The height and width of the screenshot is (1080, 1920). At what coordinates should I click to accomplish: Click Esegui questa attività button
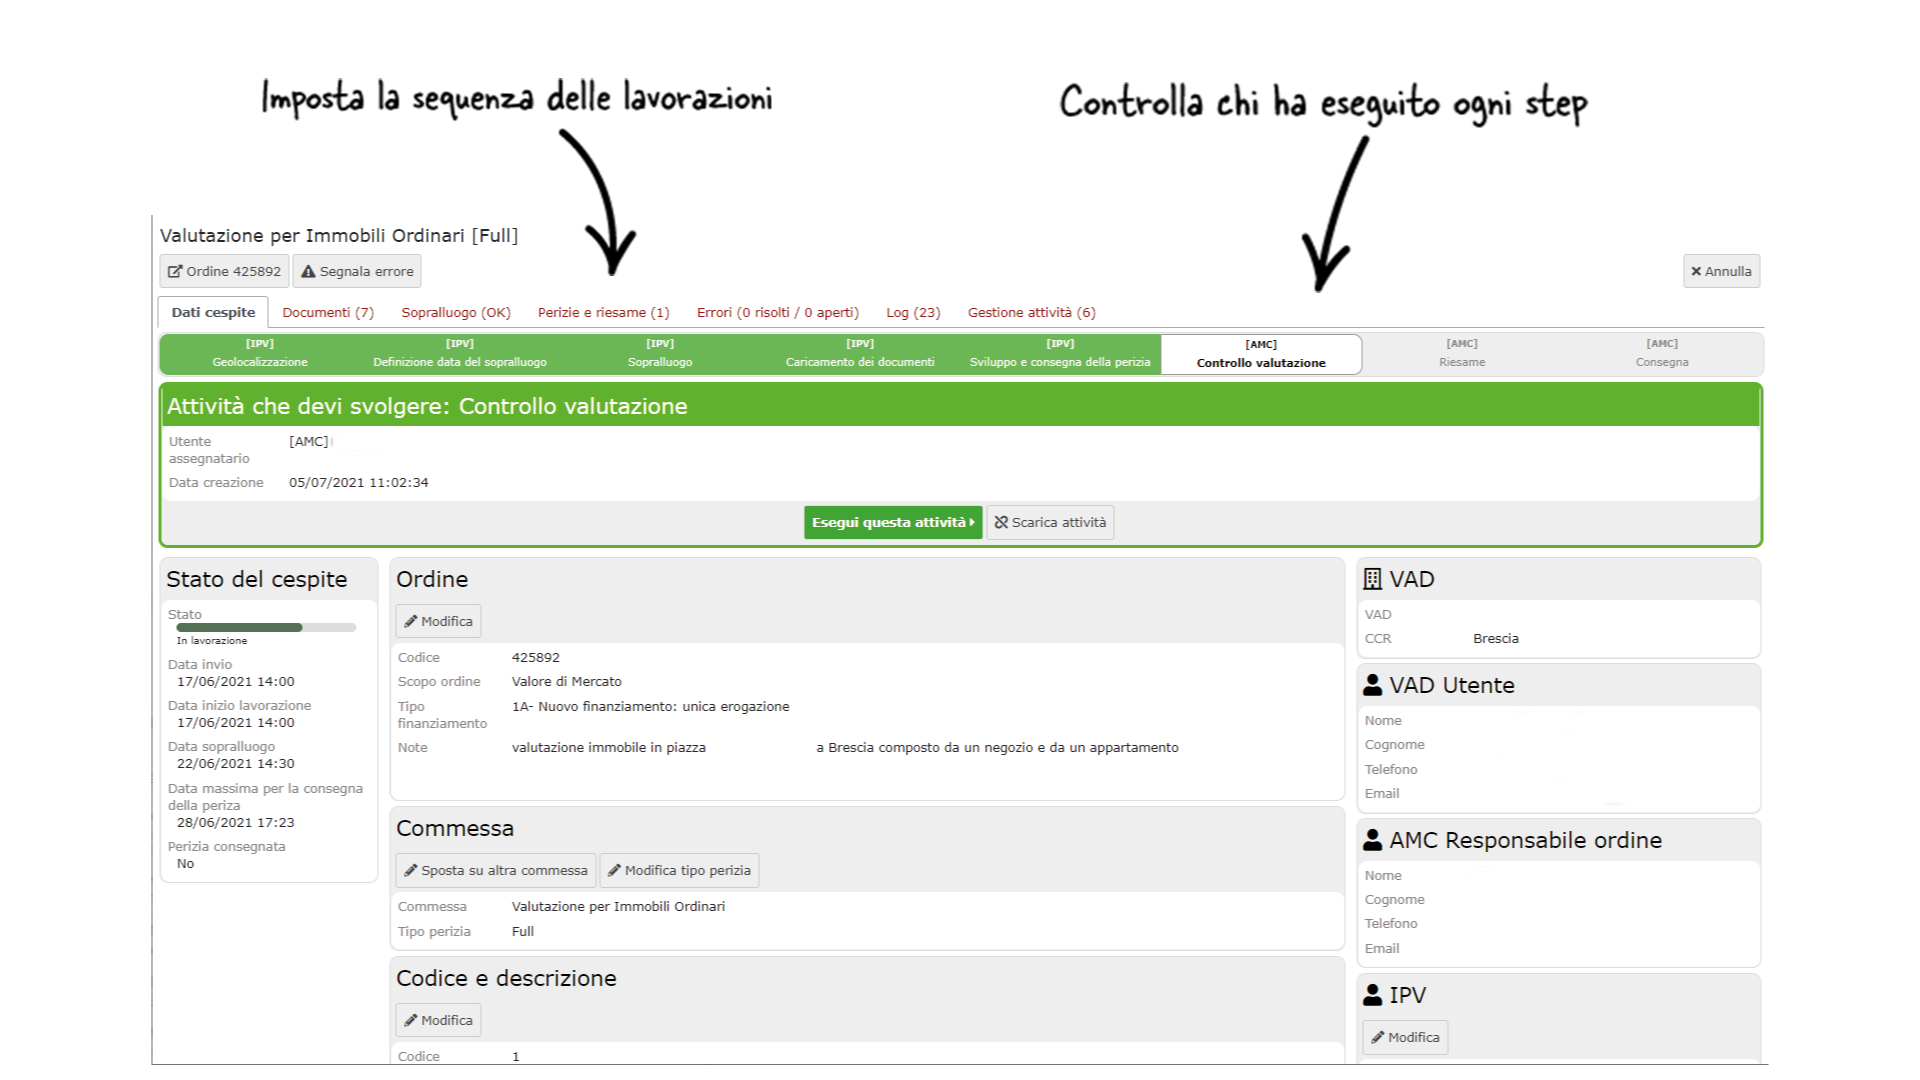pyautogui.click(x=893, y=522)
